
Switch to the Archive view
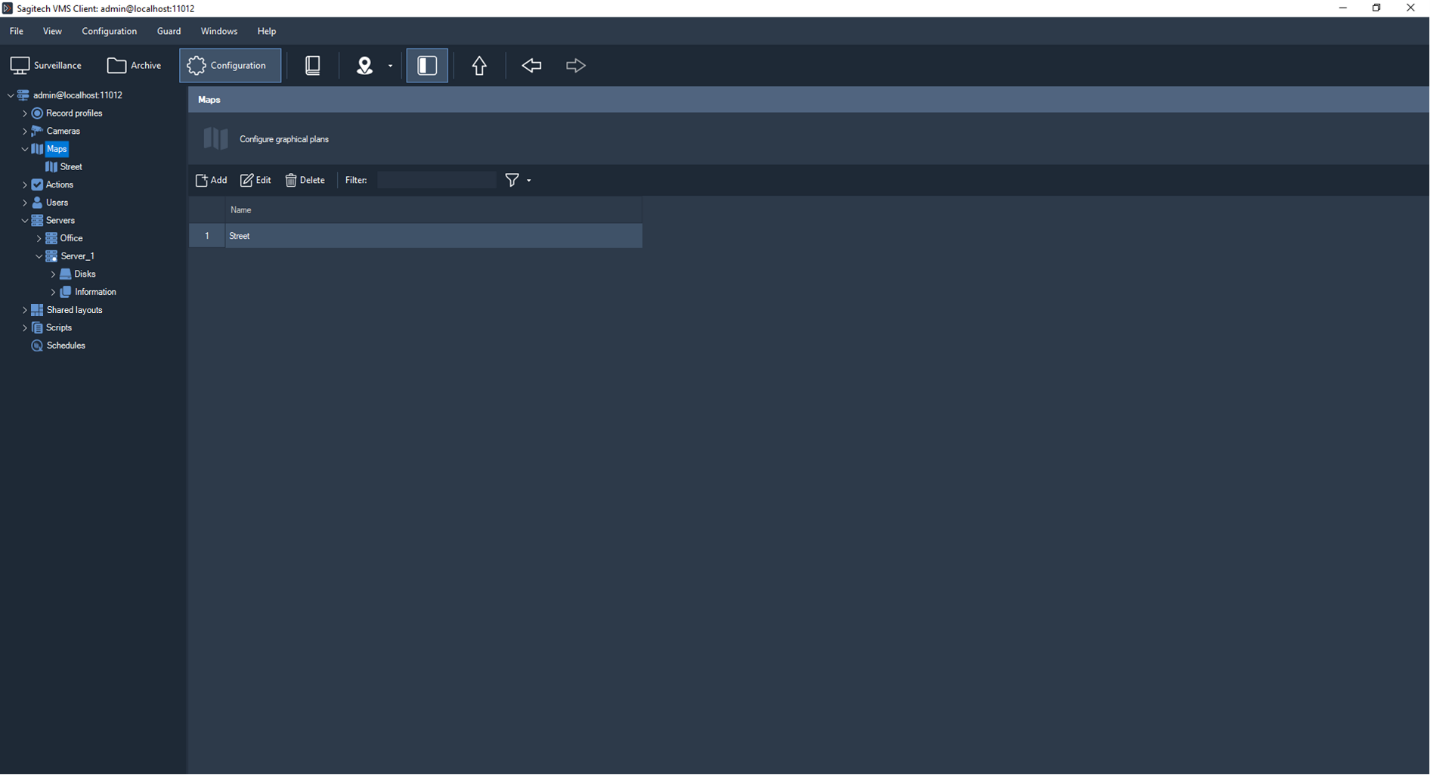pyautogui.click(x=134, y=66)
